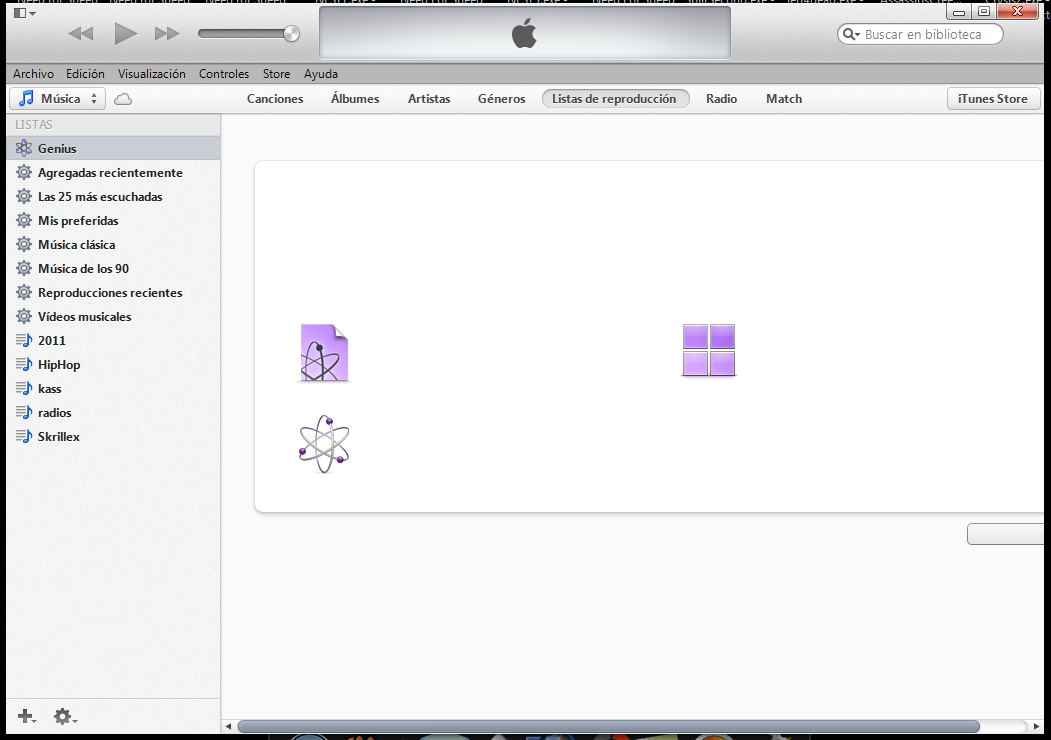The image size is (1051, 740).
Task: Select Agregadas recientemente smart playlist
Action: point(113,172)
